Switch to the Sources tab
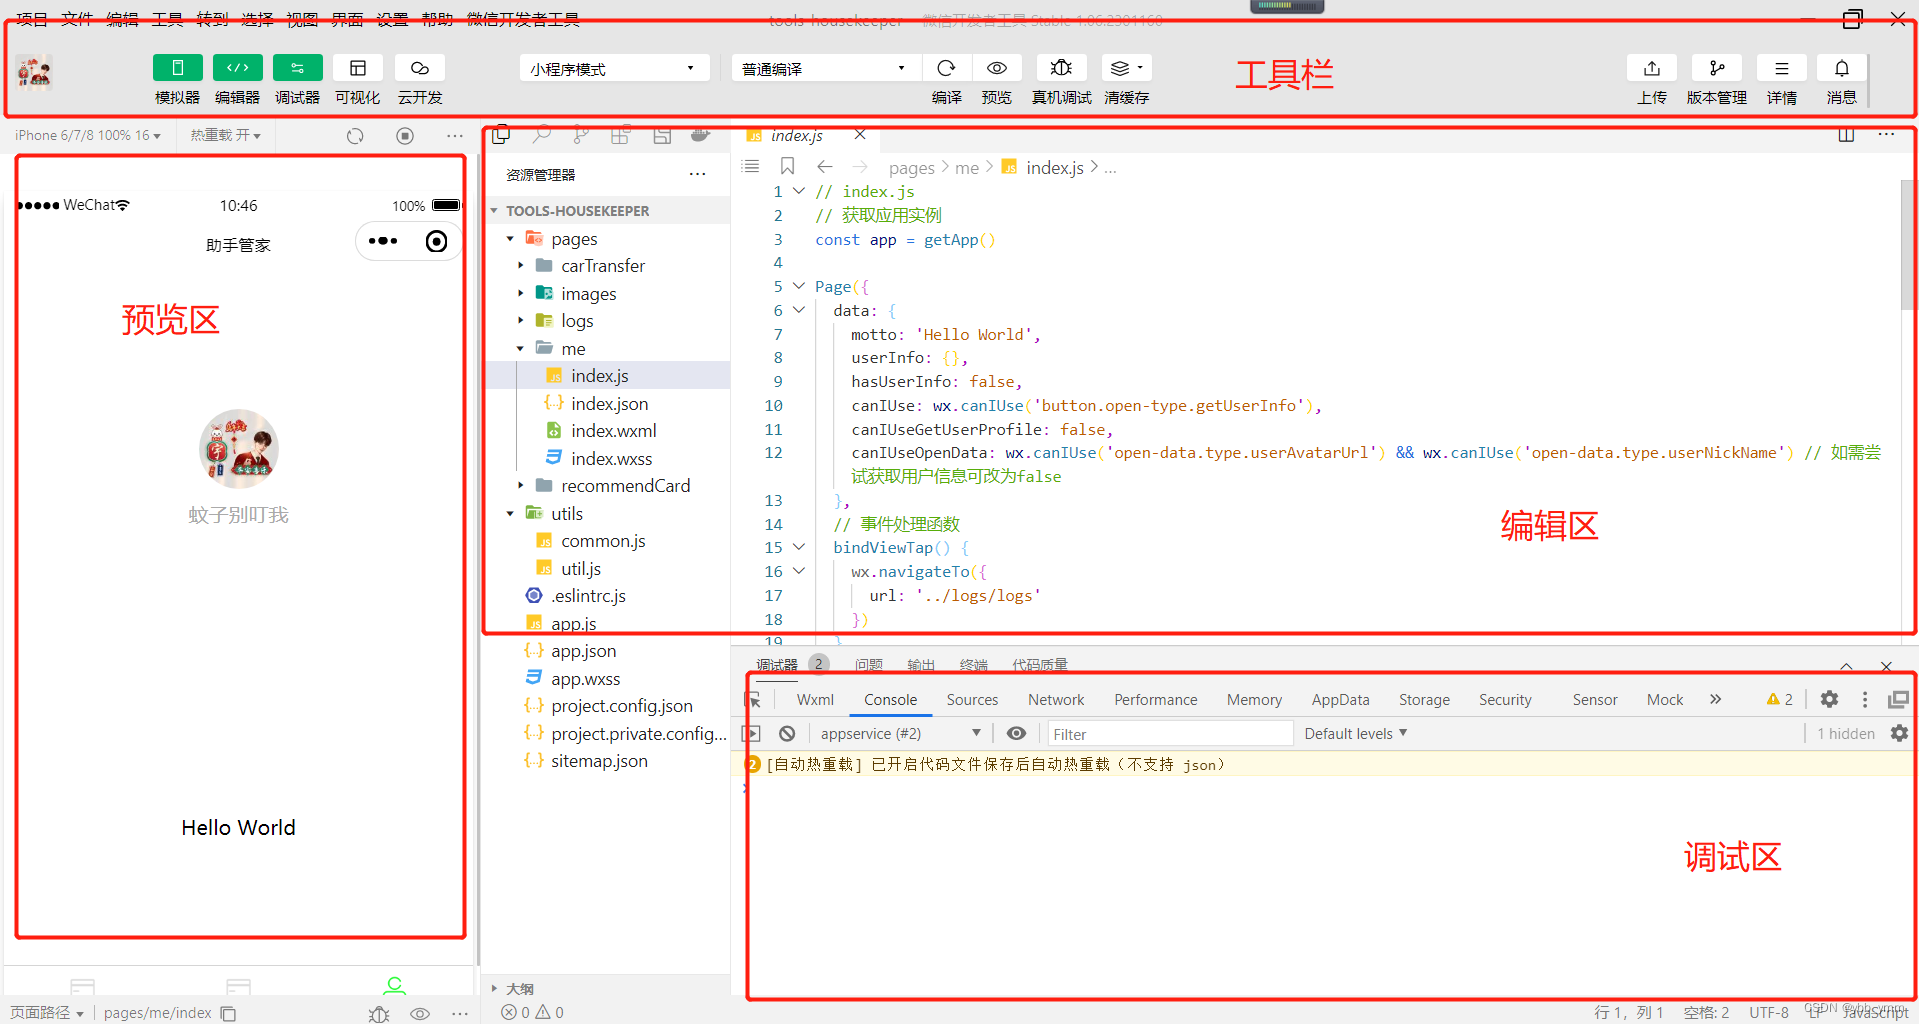This screenshot has height=1024, width=1919. (x=972, y=700)
